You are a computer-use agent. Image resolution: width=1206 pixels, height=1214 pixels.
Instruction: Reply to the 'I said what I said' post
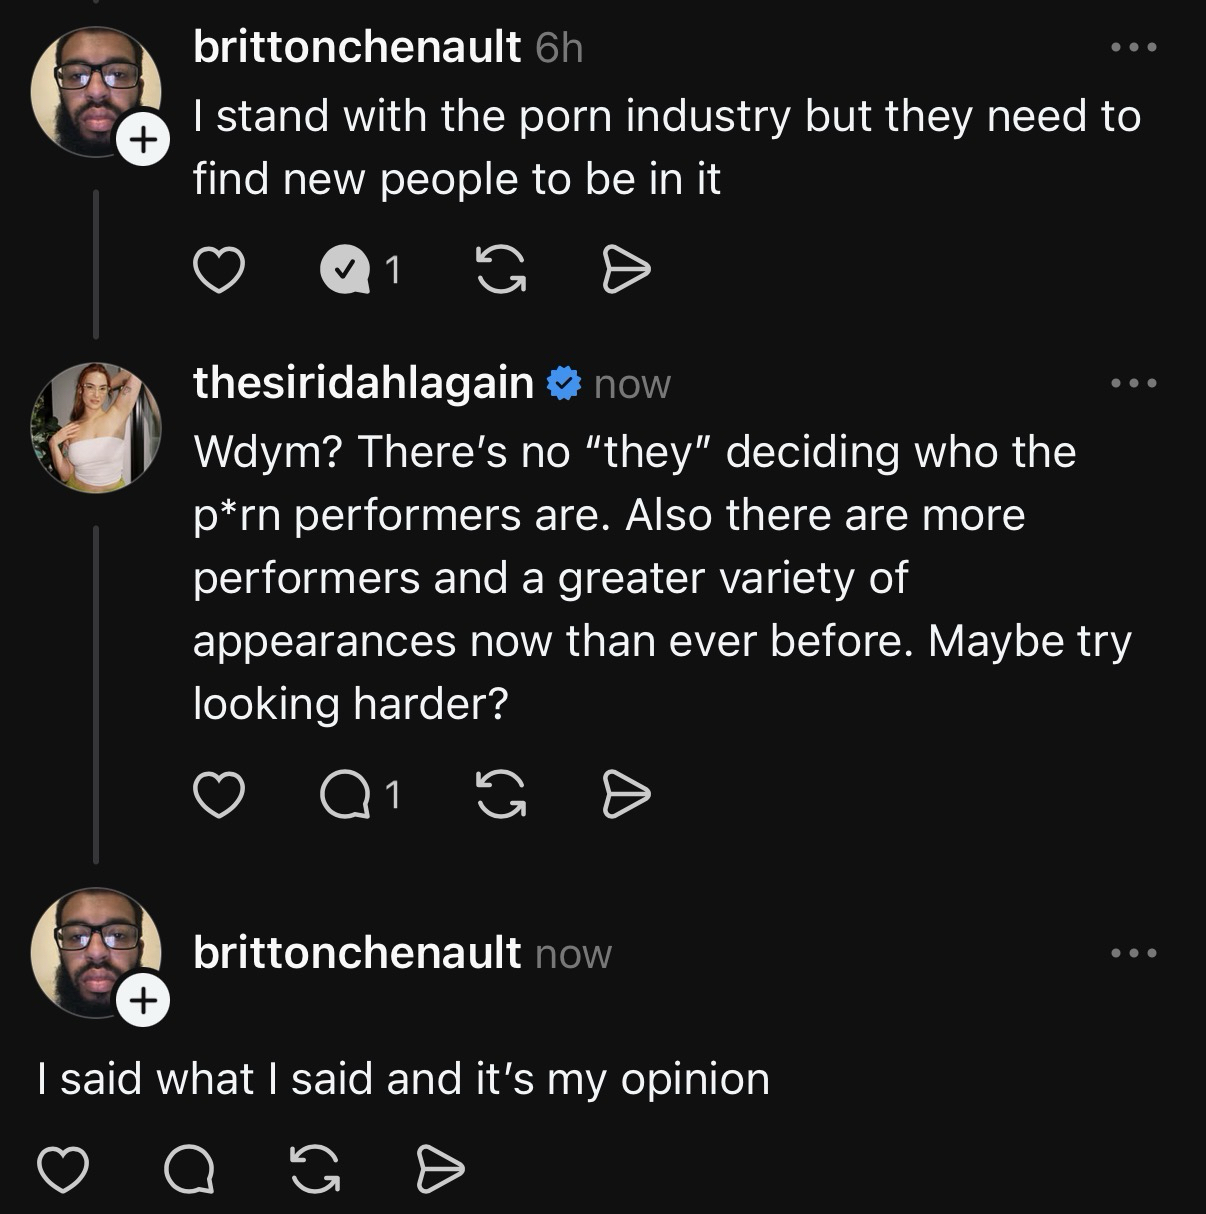pos(189,1169)
